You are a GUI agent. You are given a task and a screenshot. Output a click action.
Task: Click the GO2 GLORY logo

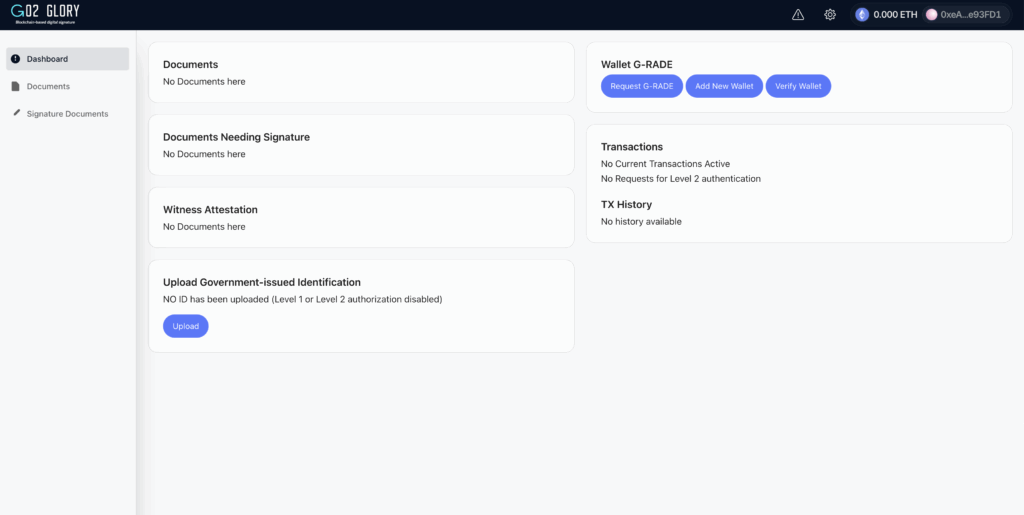[x=46, y=14]
